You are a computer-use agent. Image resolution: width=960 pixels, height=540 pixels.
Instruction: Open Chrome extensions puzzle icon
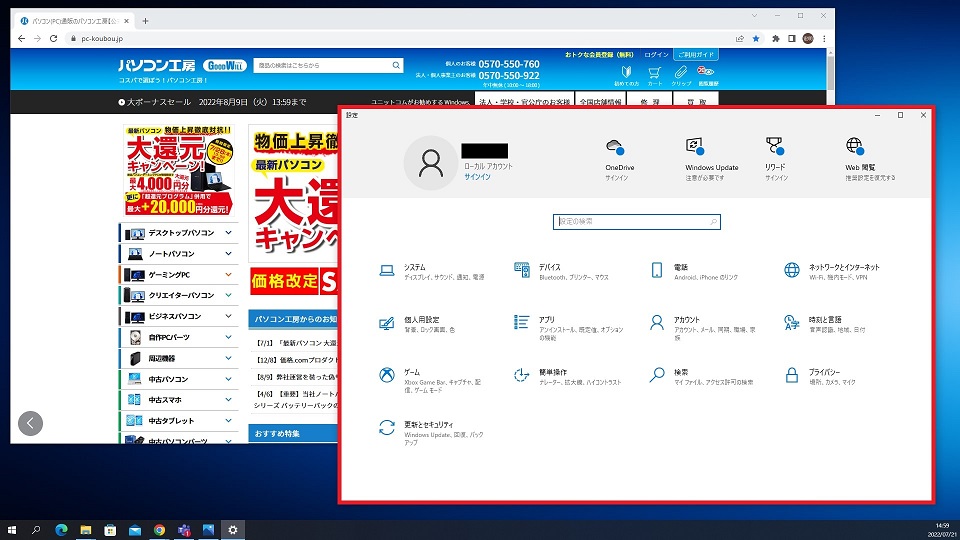[x=775, y=39]
